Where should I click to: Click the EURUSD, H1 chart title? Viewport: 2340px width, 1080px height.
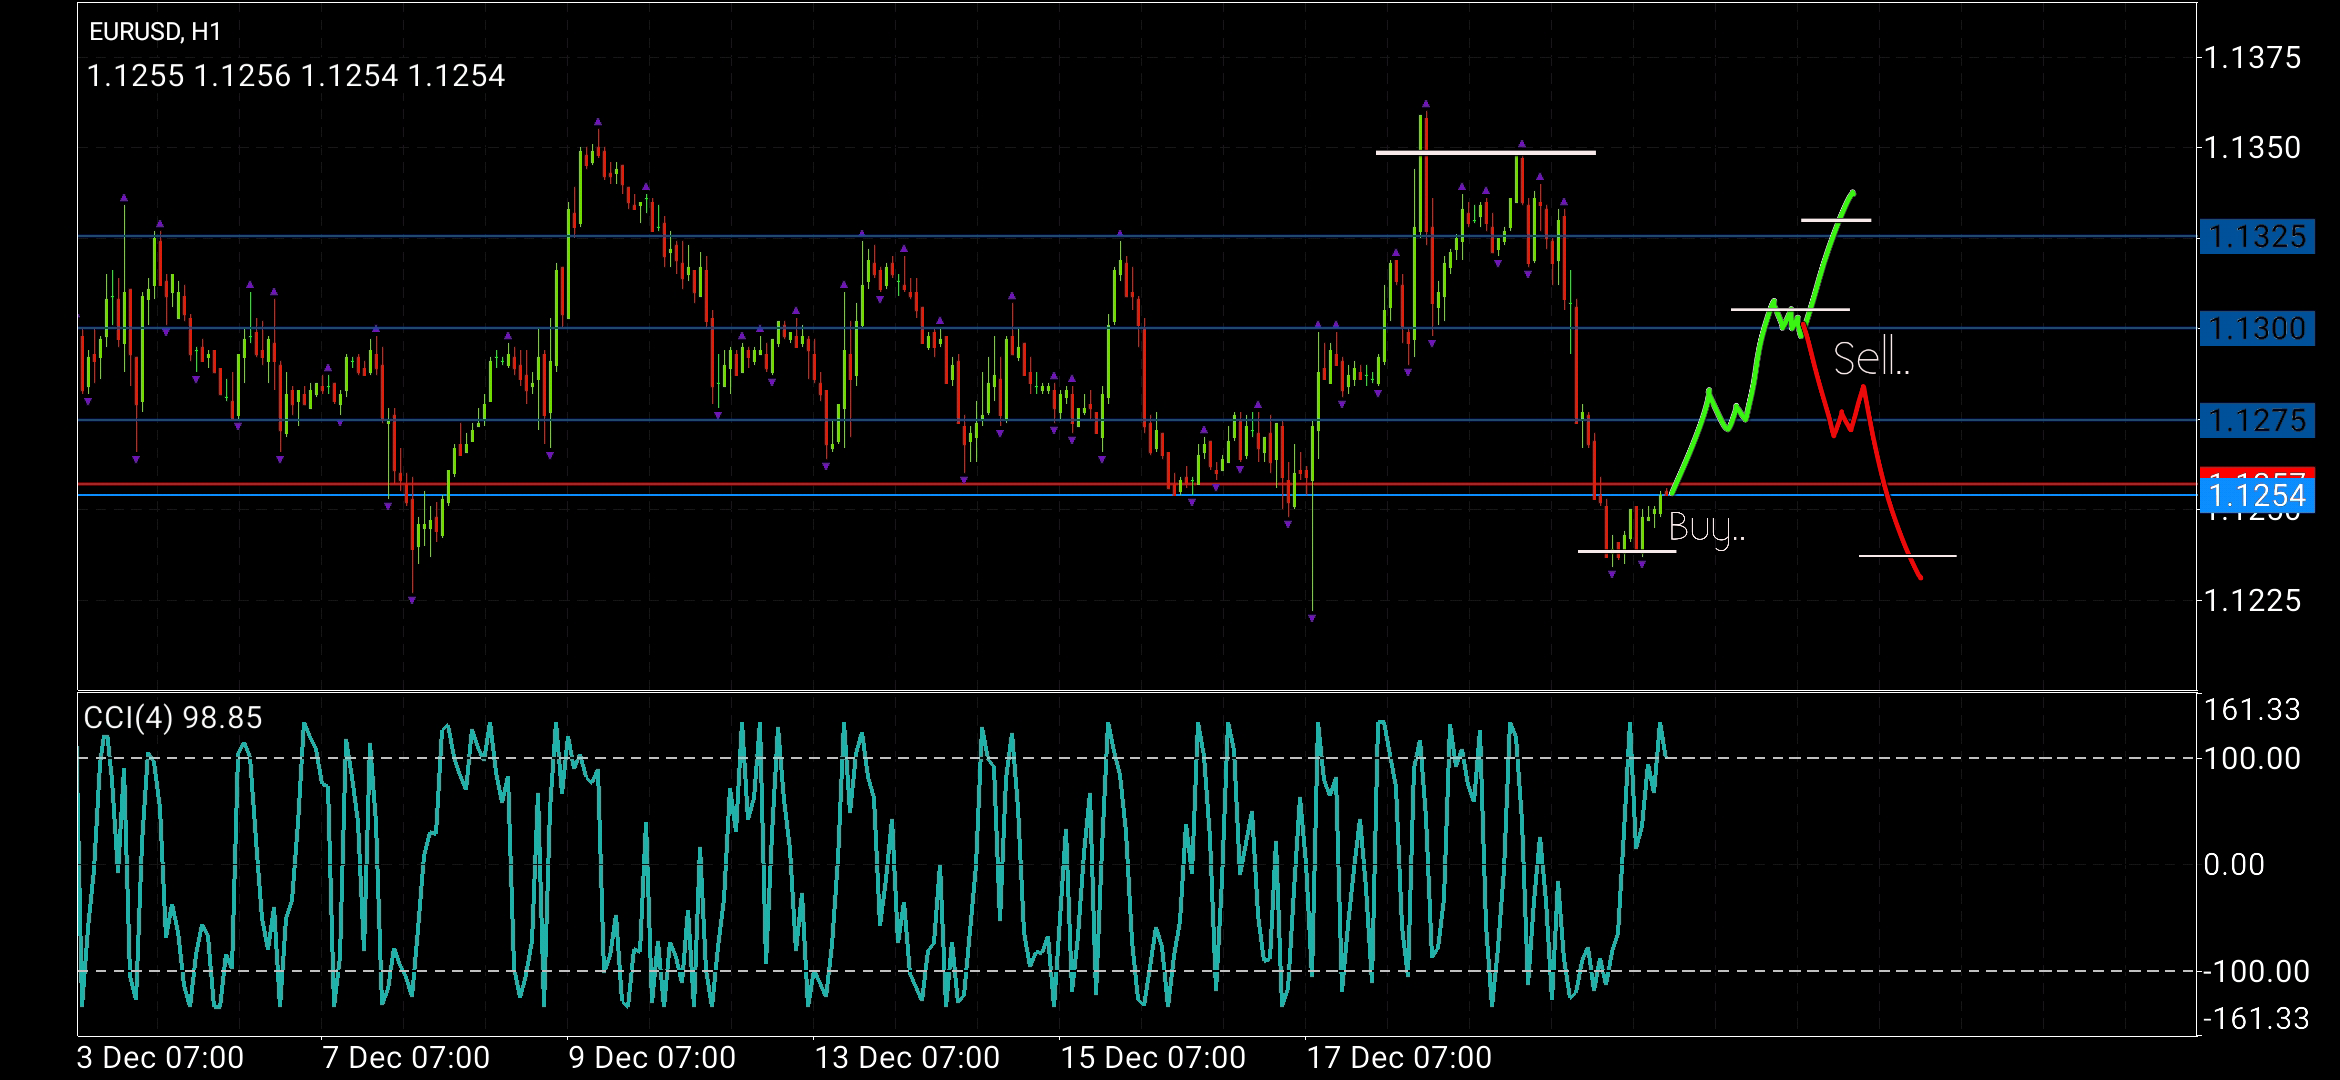click(155, 32)
